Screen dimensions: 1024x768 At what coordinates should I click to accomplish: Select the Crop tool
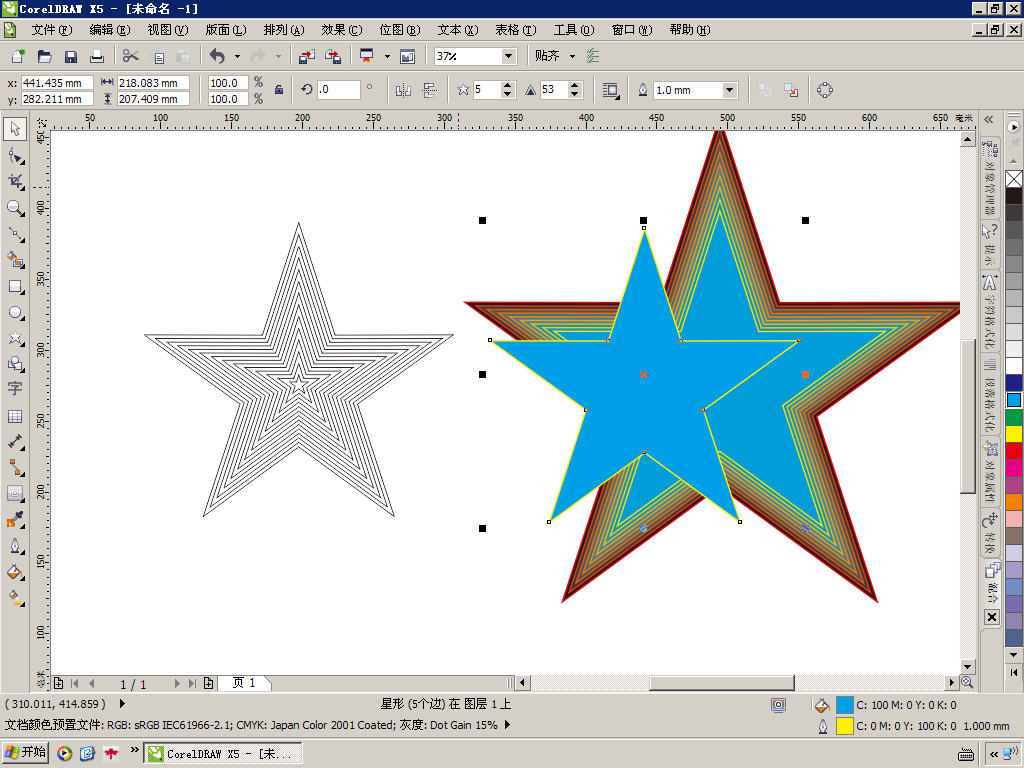(16, 182)
